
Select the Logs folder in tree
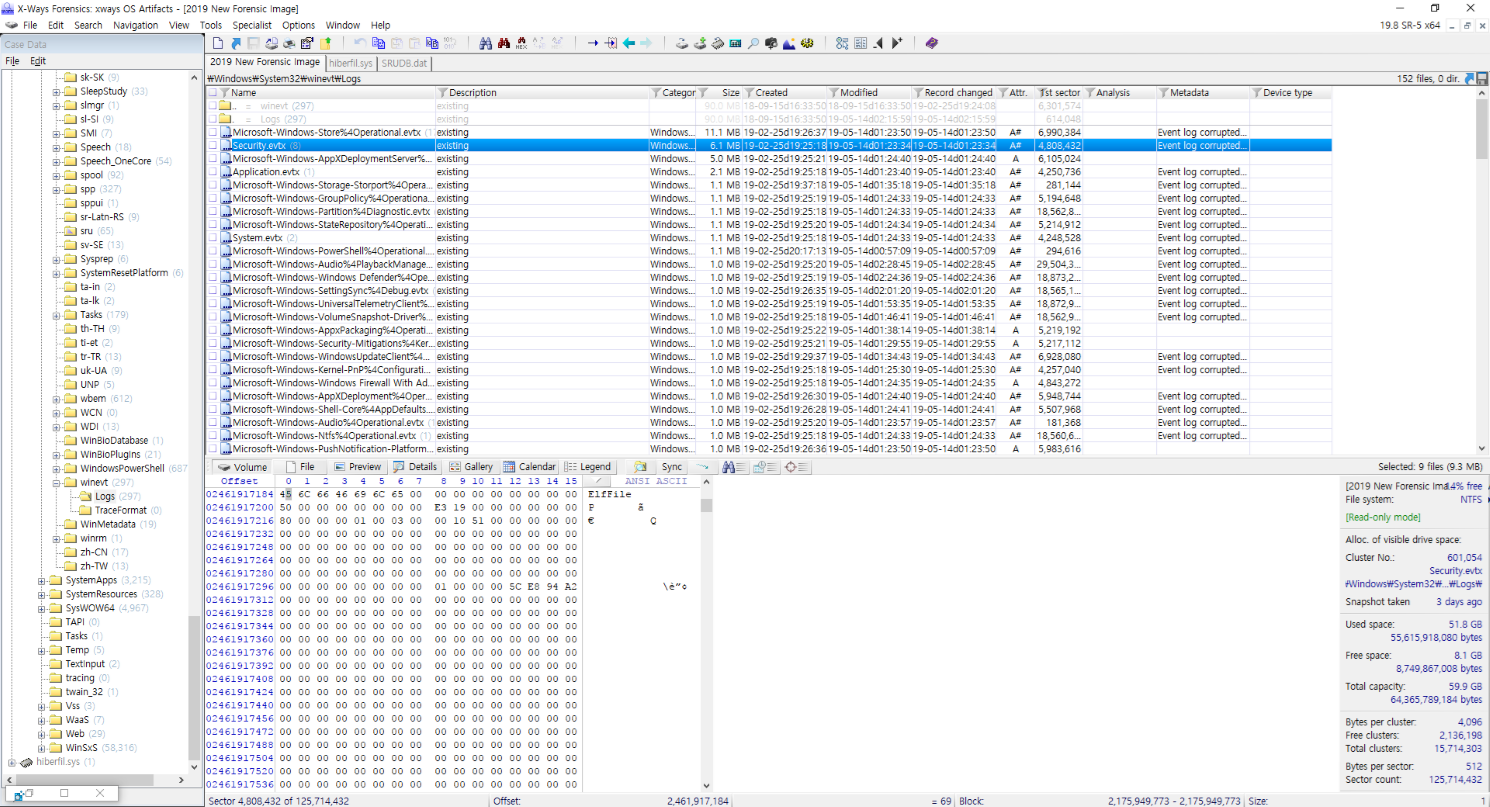click(105, 496)
